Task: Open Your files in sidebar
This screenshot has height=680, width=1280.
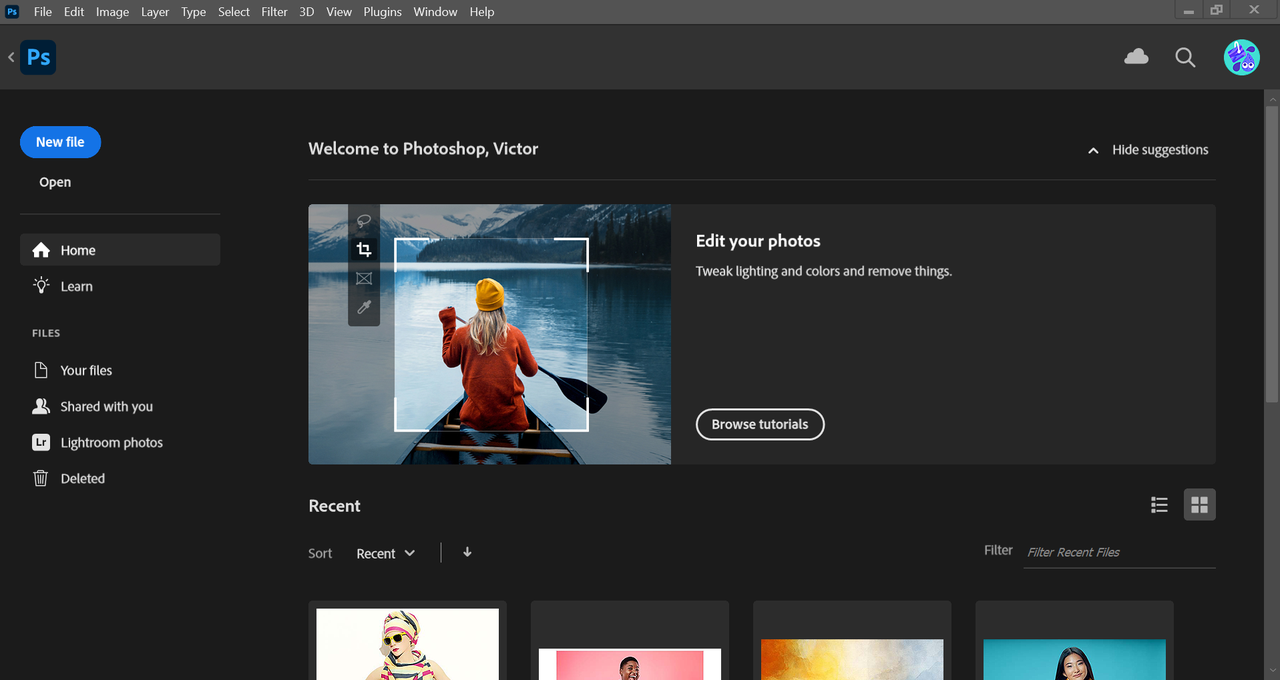Action: click(x=120, y=370)
